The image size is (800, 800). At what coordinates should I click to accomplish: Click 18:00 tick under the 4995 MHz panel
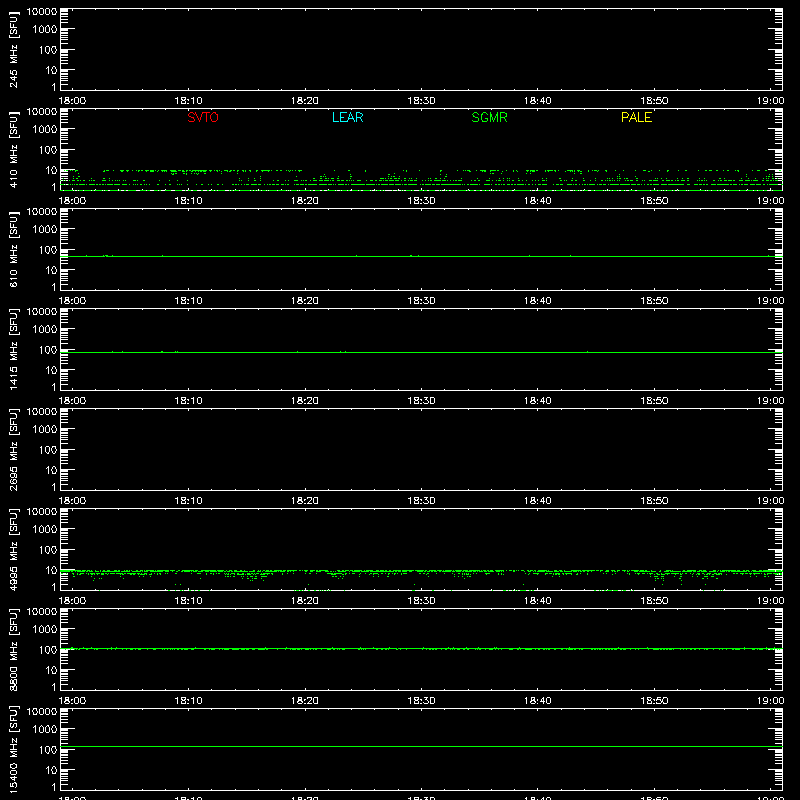coord(72,601)
